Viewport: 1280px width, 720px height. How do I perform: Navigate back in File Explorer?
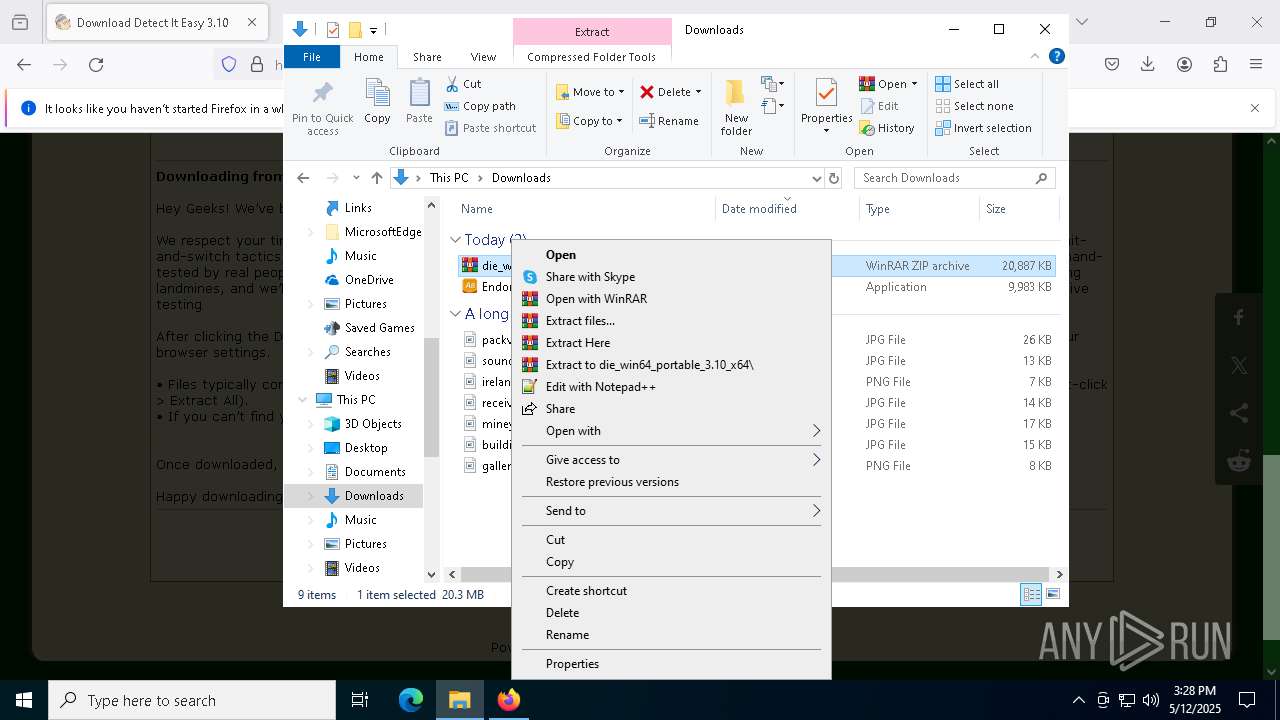tap(303, 178)
